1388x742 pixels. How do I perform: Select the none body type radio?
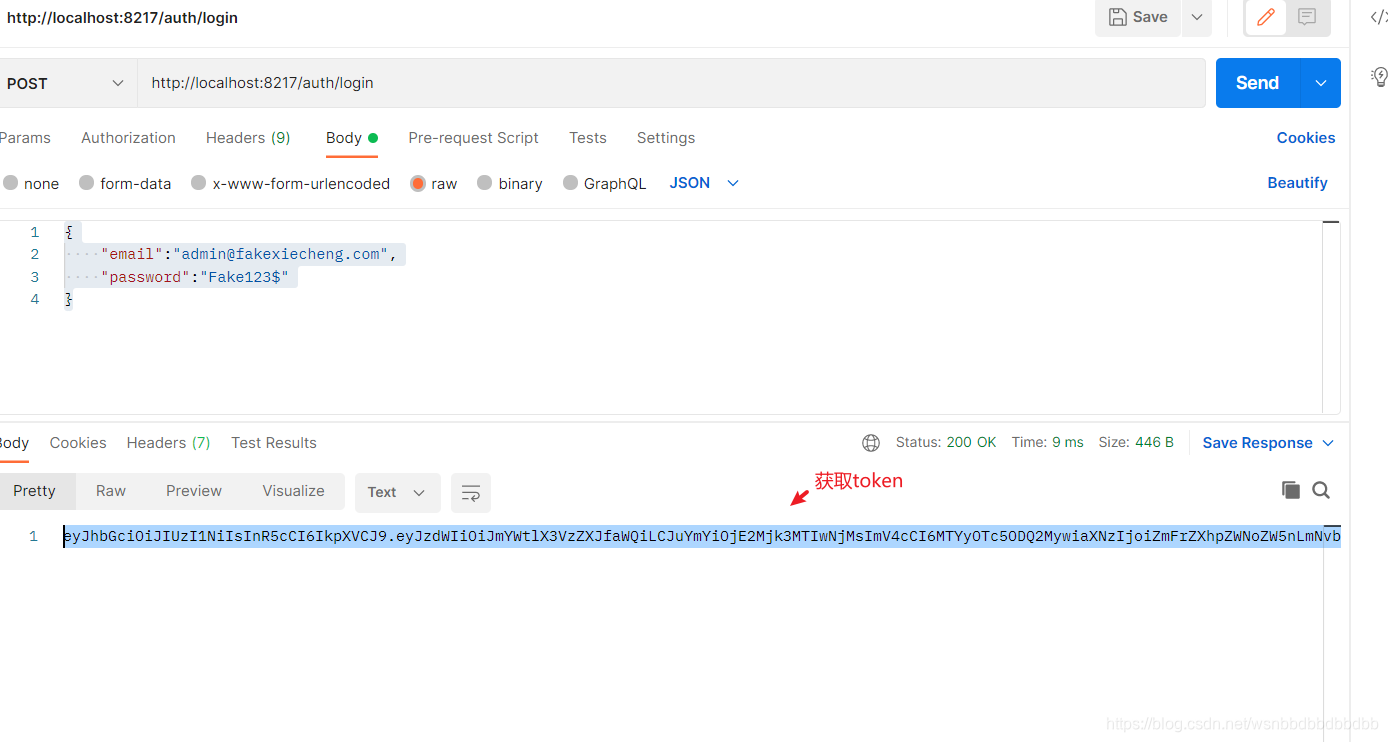pos(11,183)
